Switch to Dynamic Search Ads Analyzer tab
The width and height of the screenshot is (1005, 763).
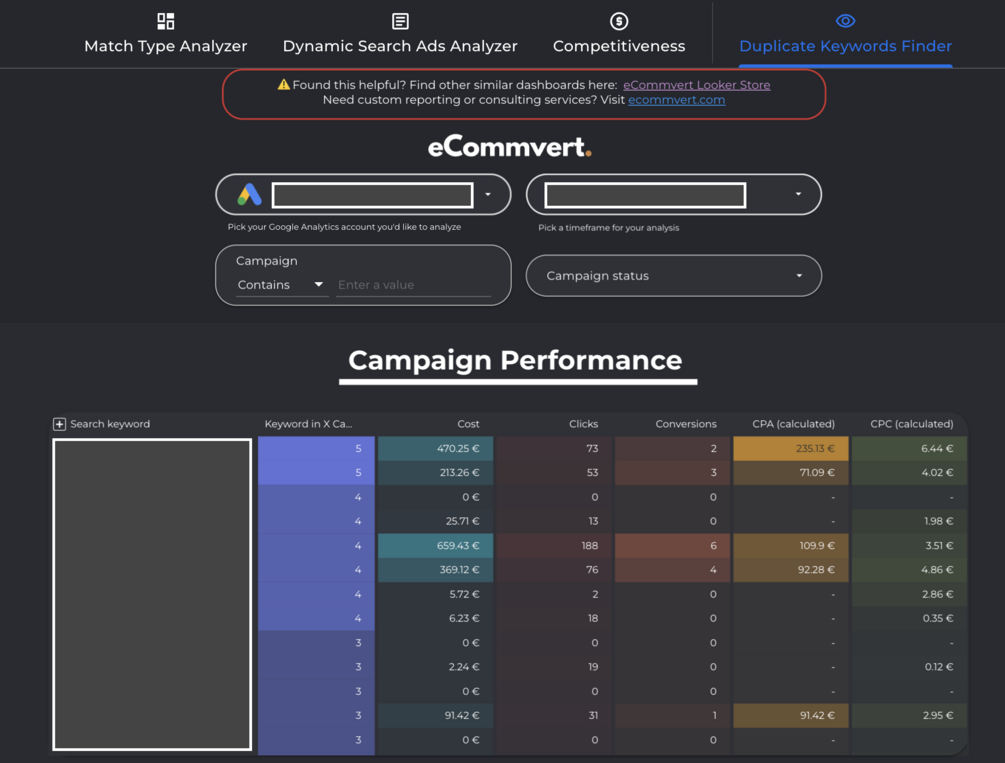point(400,34)
